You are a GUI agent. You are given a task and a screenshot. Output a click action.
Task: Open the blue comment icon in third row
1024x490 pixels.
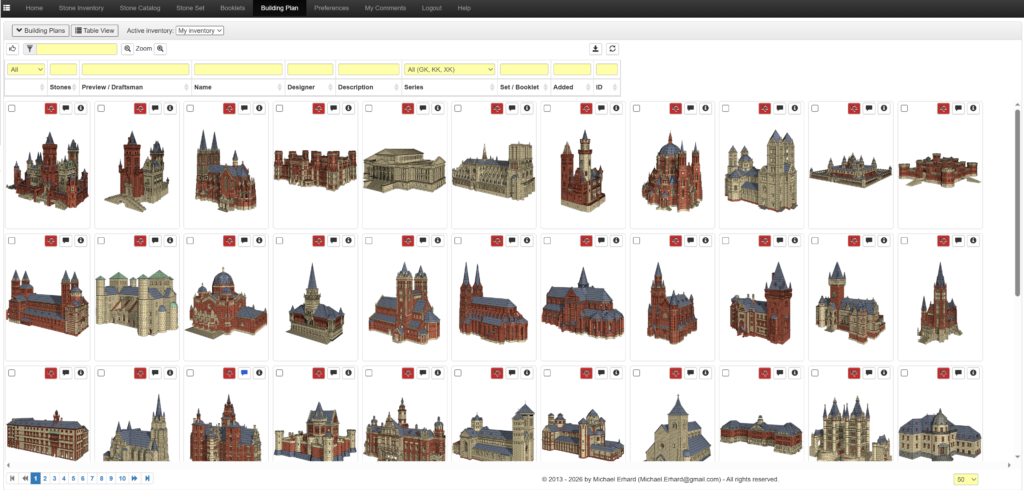[244, 373]
